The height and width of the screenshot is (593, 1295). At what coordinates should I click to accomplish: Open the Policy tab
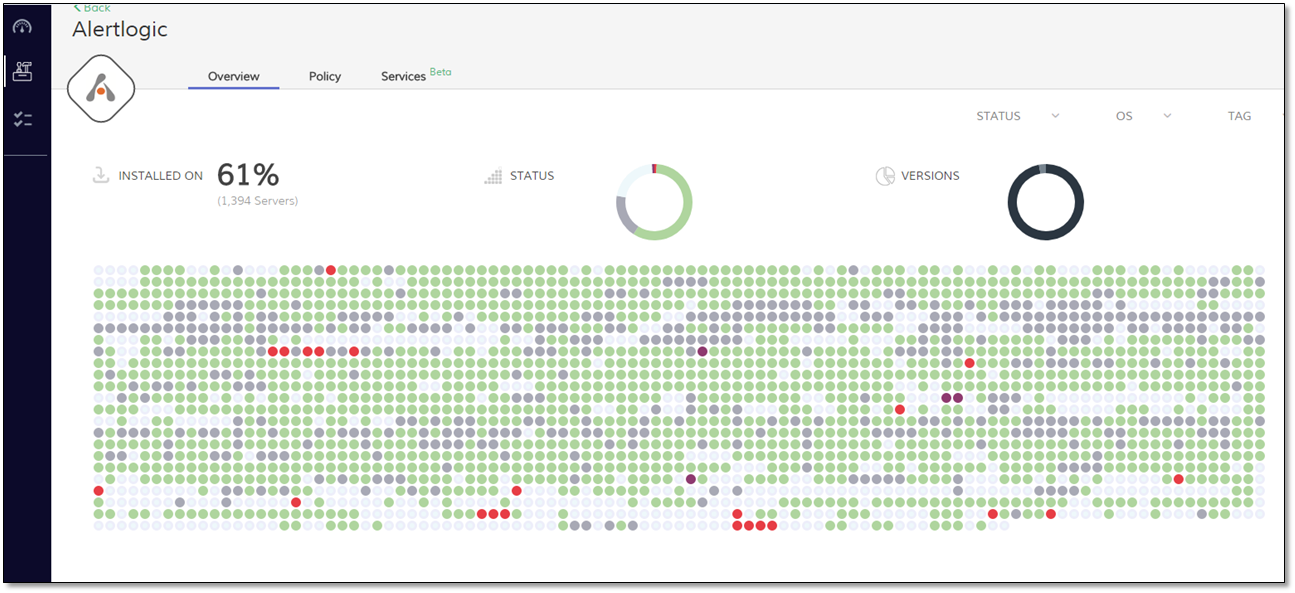(x=325, y=76)
